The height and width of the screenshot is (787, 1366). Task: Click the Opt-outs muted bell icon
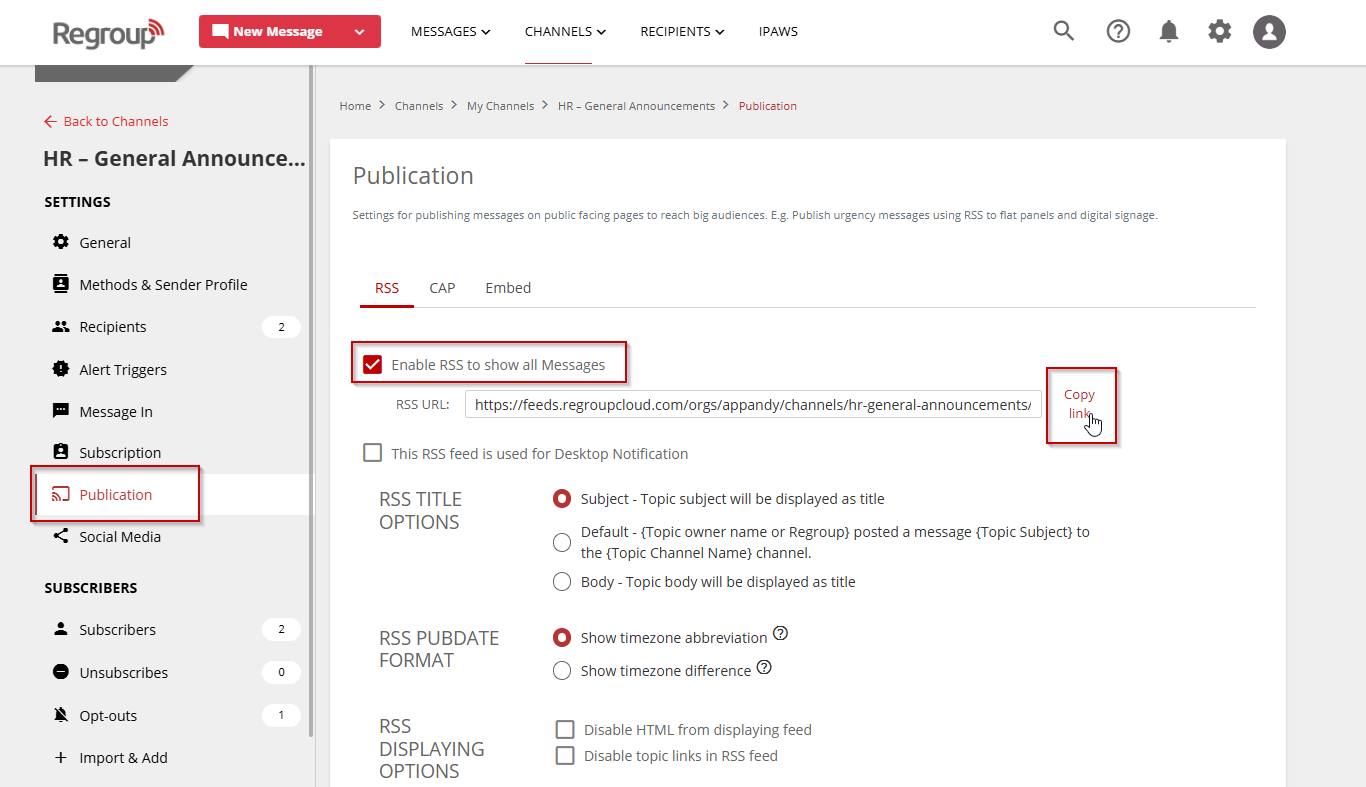61,715
